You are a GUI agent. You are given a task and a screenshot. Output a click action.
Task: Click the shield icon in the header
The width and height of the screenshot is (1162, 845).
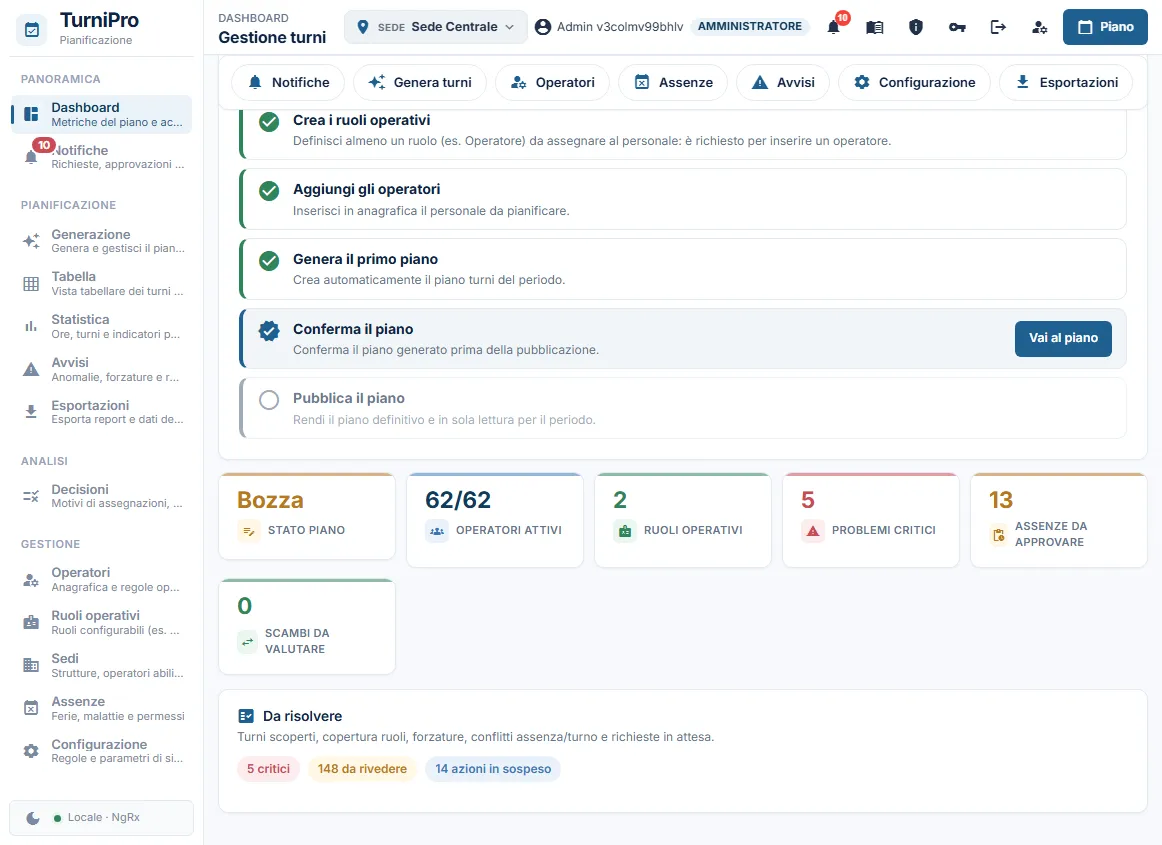916,27
